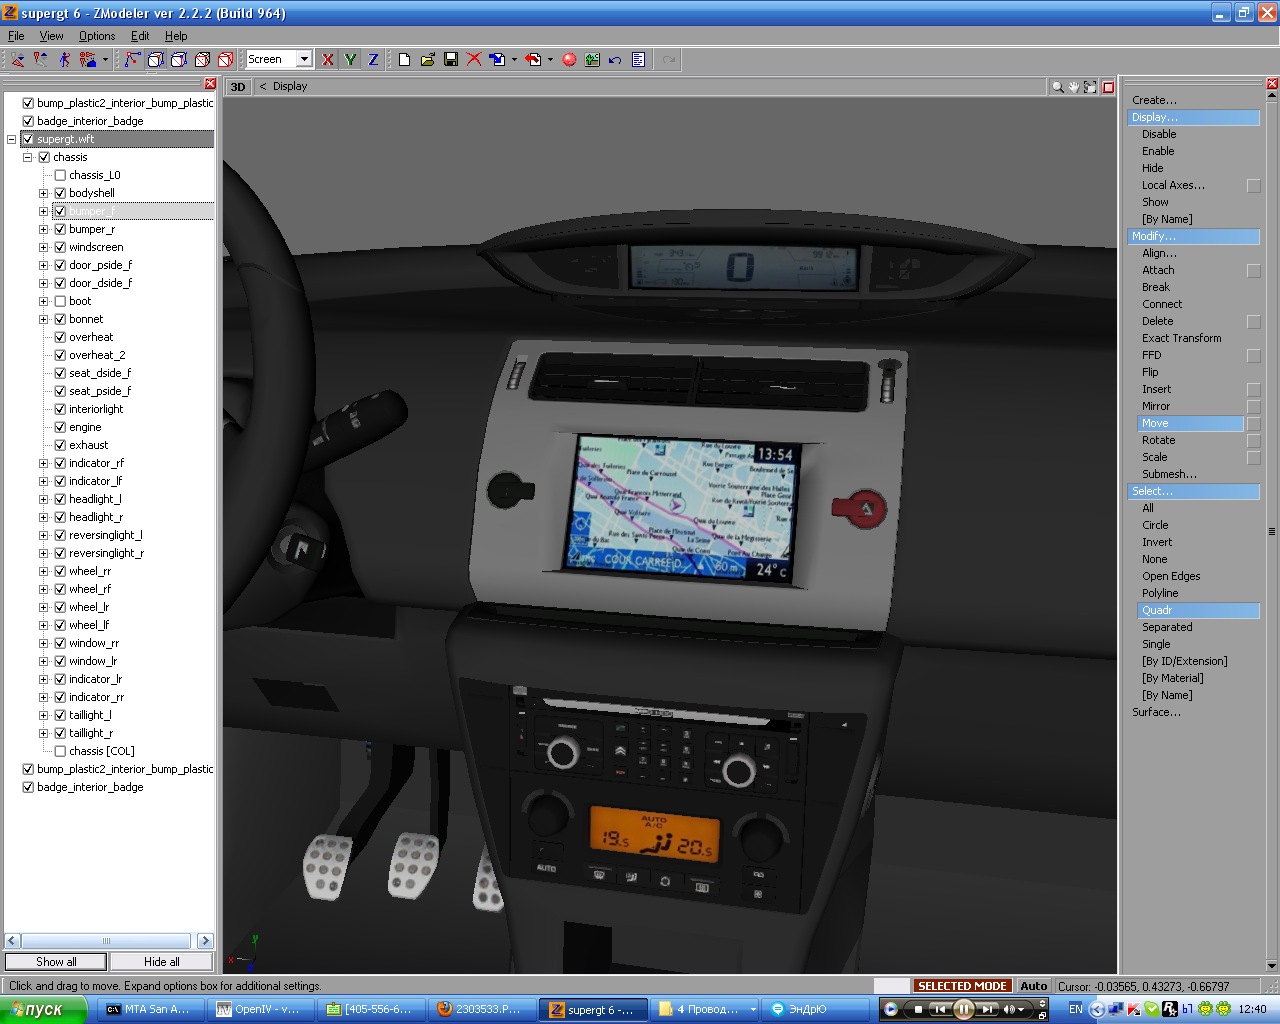
Task: Expand the wheel_rr tree node
Action: click(44, 571)
